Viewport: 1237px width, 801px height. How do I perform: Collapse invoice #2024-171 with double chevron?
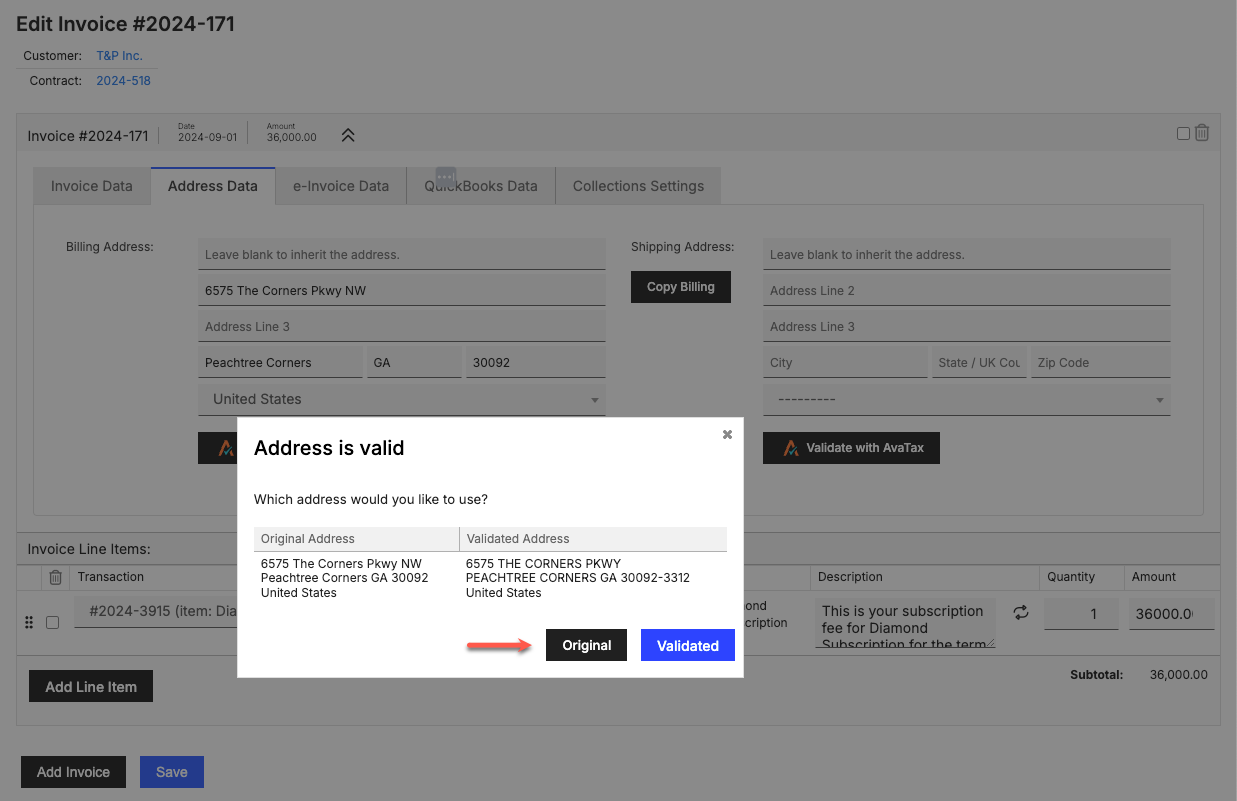pos(348,135)
